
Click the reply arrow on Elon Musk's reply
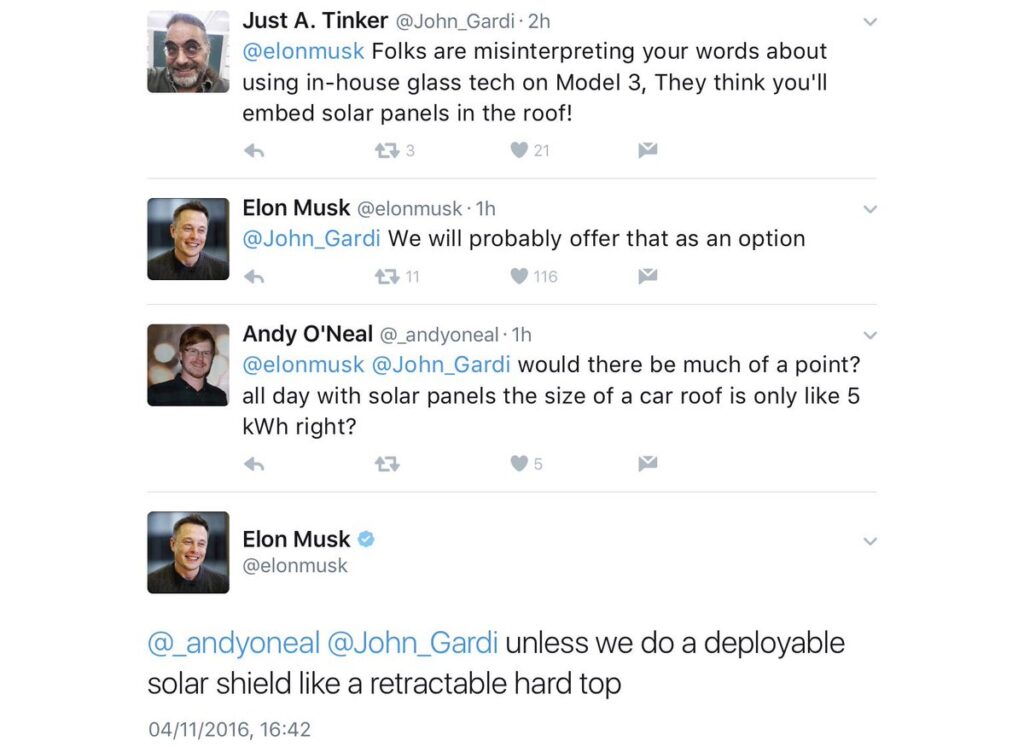[253, 276]
